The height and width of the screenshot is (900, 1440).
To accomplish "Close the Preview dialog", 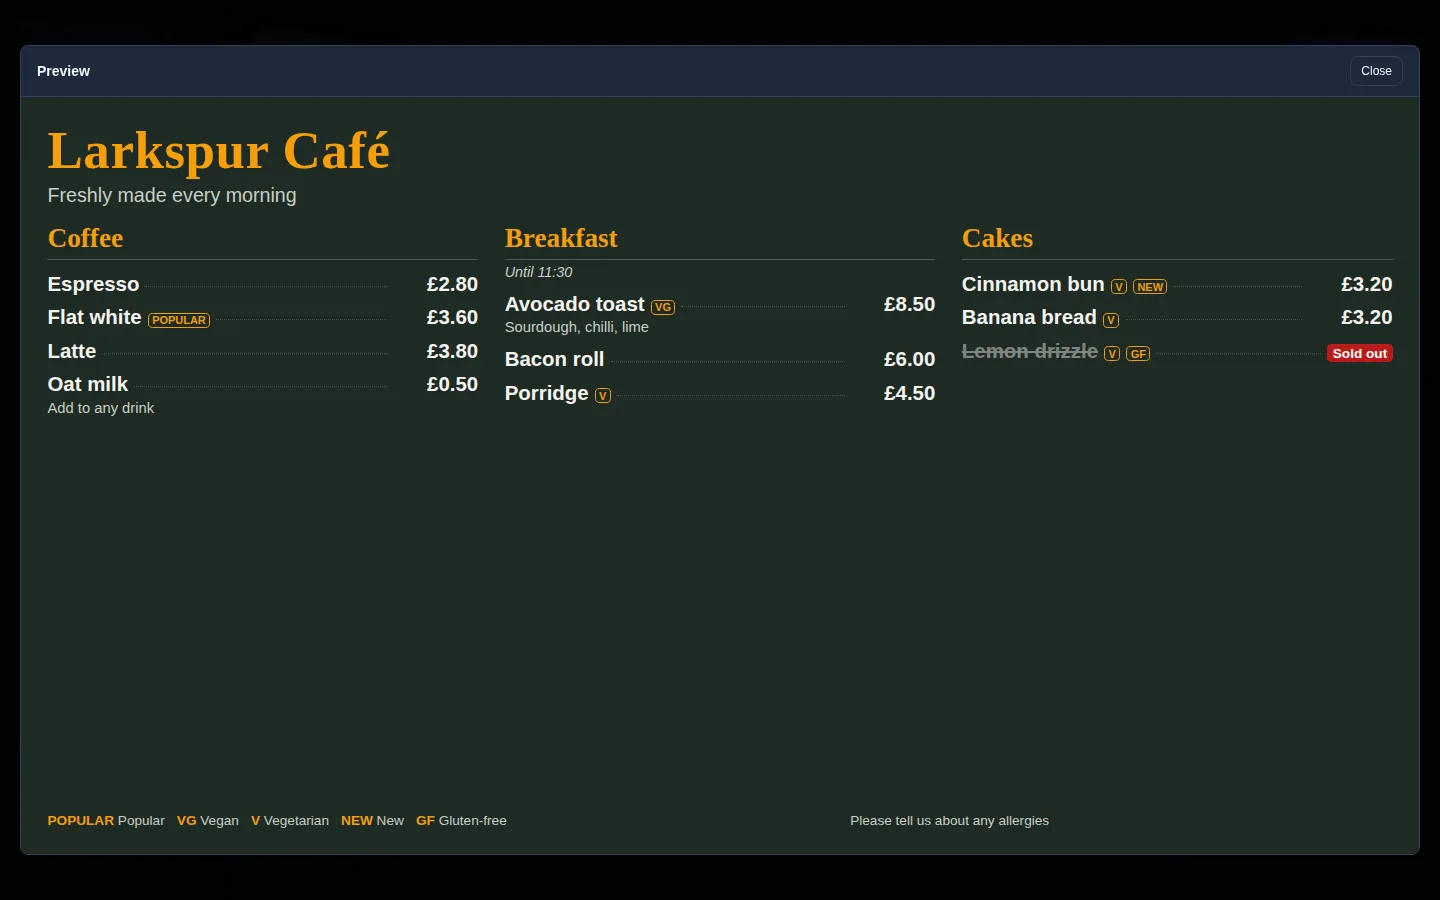I will (1376, 71).
